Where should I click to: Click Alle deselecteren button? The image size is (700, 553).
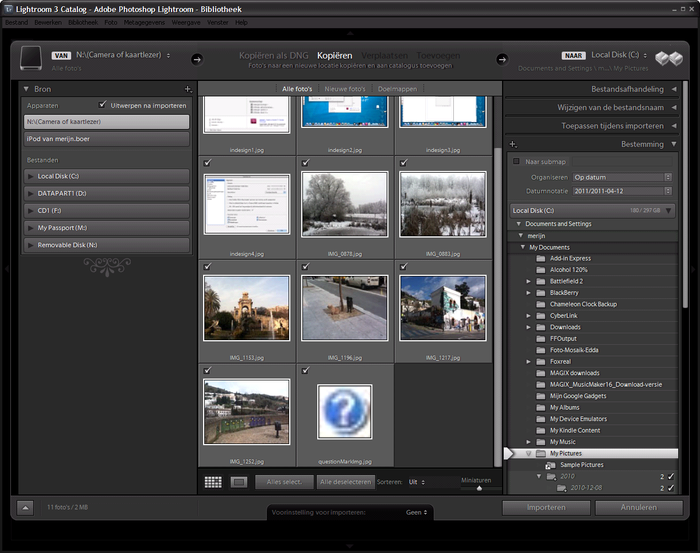pos(346,482)
